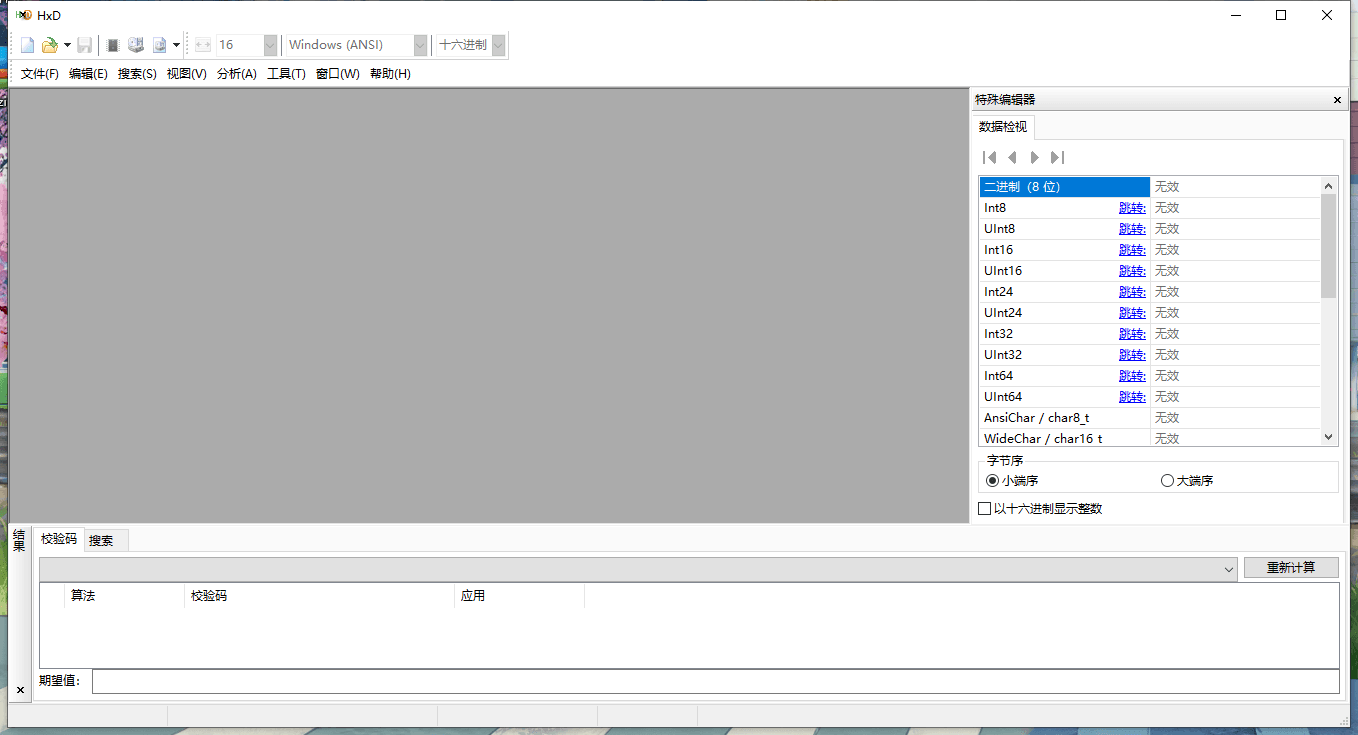Click the Open disk icon in toolbar
The image size is (1358, 735).
(x=136, y=45)
